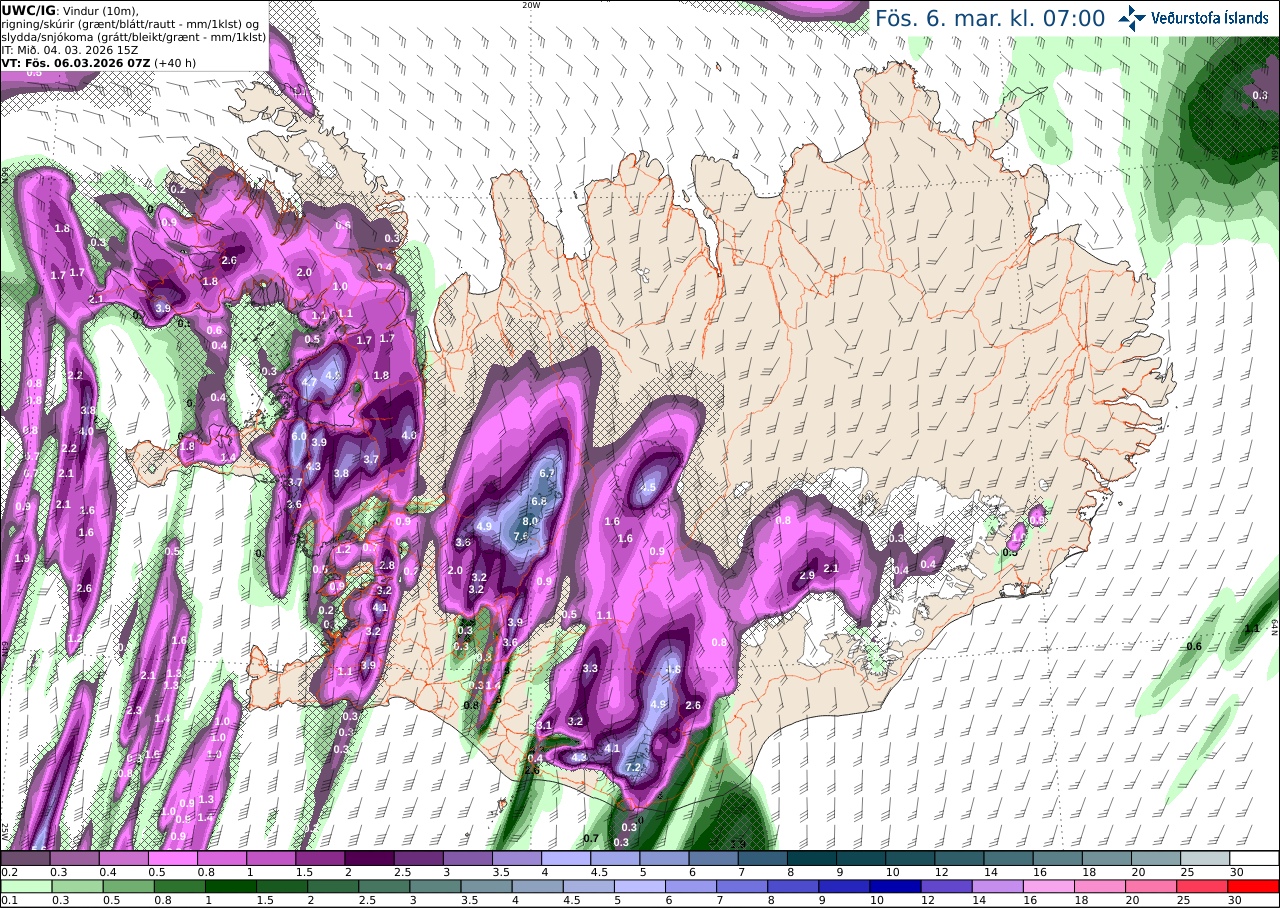Click the 2.9 precipitation value on the map
The width and height of the screenshot is (1280, 908).
(x=808, y=575)
